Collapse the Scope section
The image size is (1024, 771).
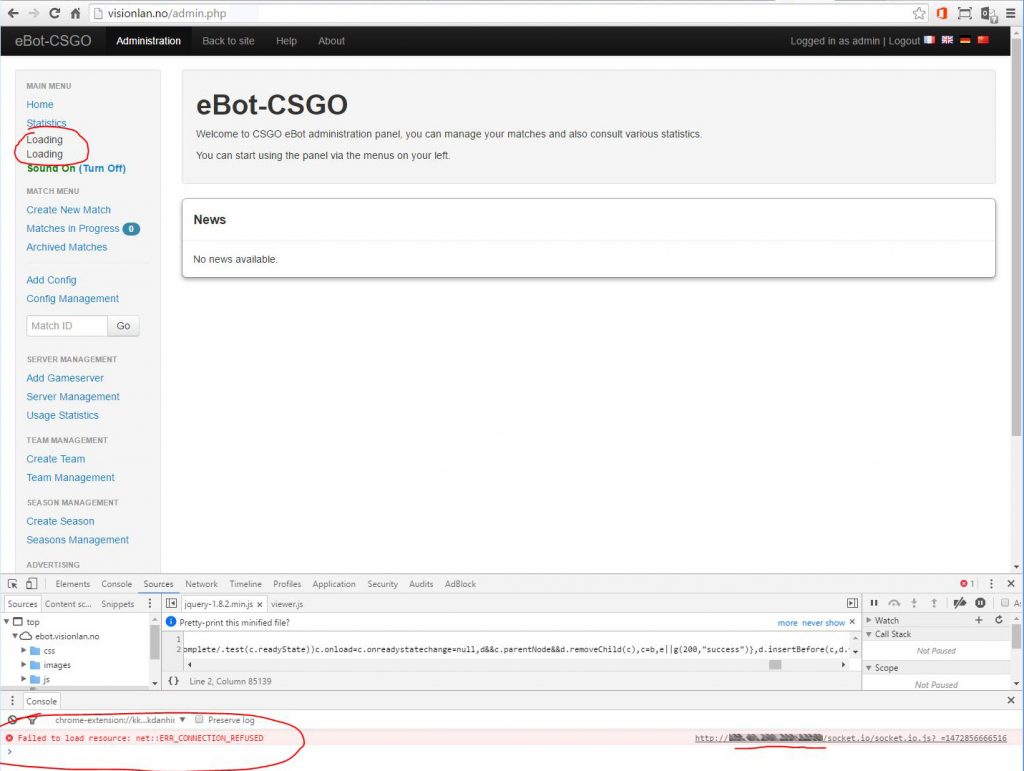coord(869,668)
